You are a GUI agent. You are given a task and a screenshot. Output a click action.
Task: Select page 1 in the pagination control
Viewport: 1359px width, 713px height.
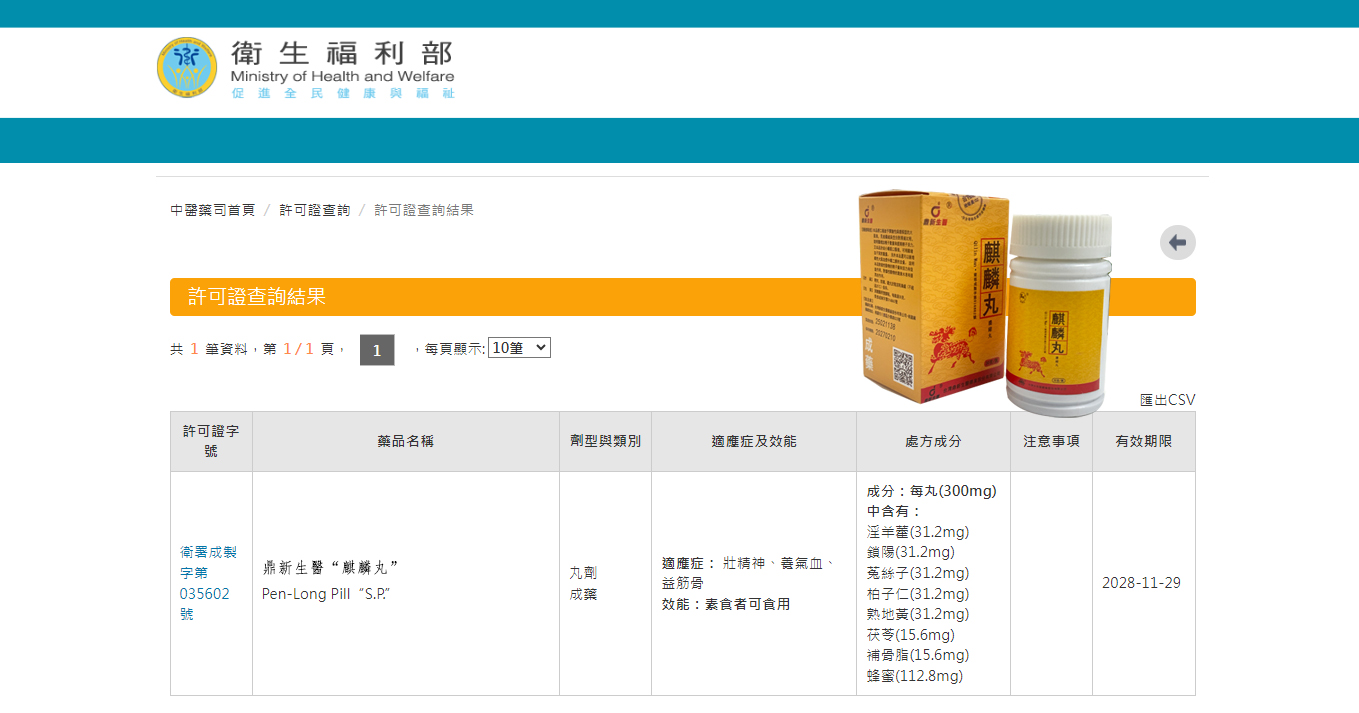point(377,350)
